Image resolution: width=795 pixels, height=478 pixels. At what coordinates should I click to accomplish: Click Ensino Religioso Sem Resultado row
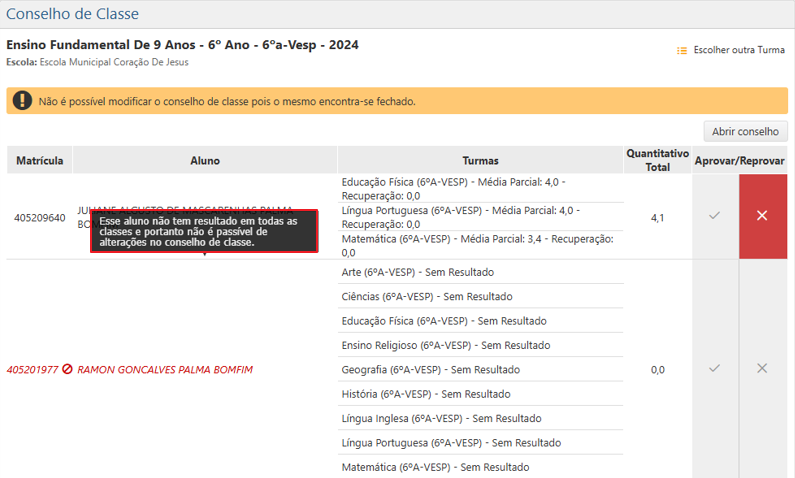point(480,345)
